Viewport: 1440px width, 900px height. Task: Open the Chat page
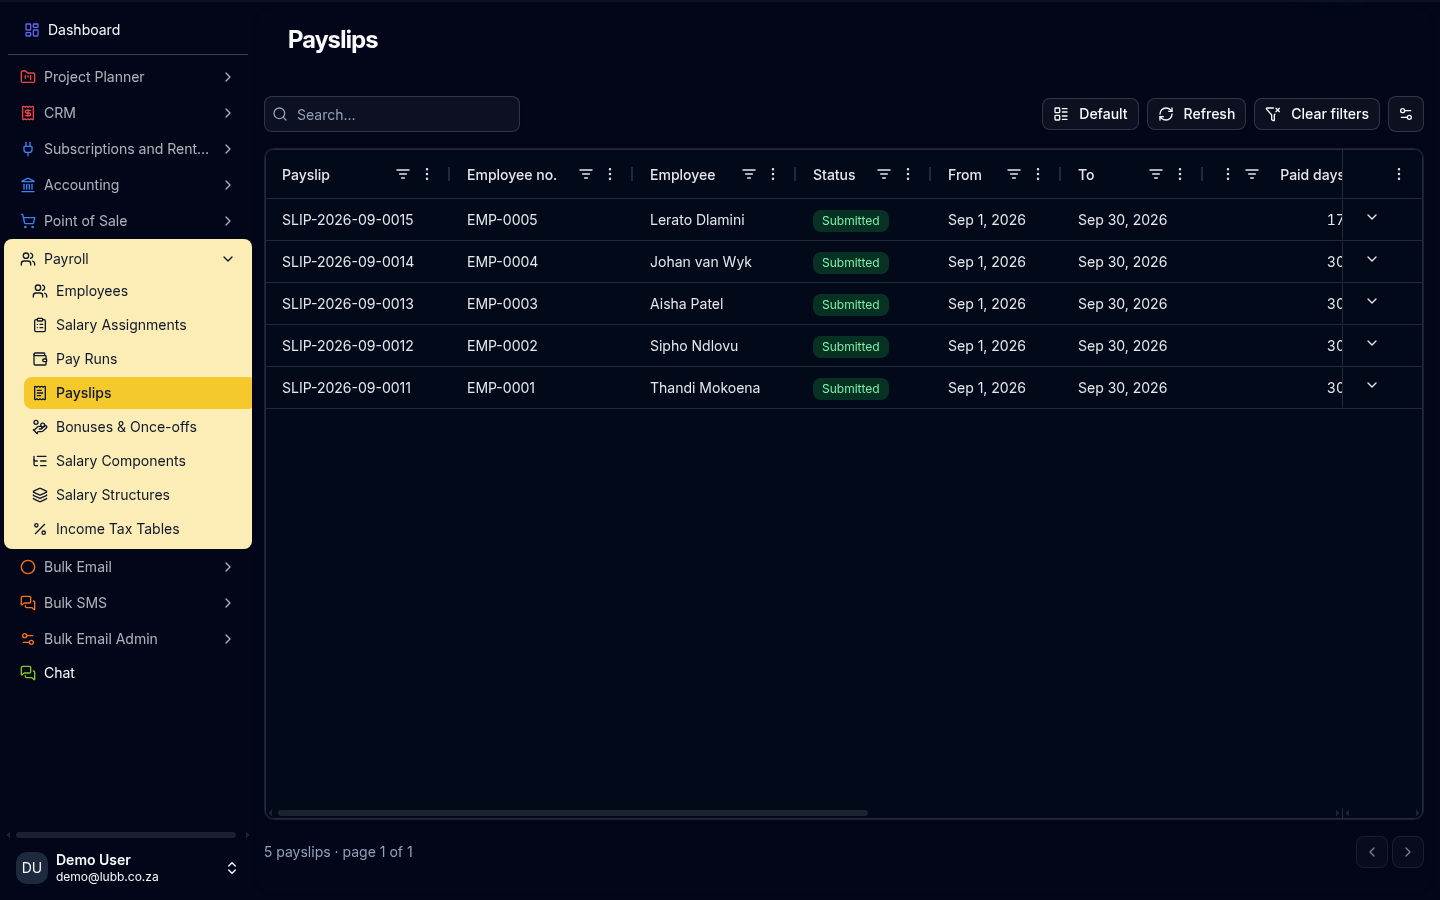point(128,673)
